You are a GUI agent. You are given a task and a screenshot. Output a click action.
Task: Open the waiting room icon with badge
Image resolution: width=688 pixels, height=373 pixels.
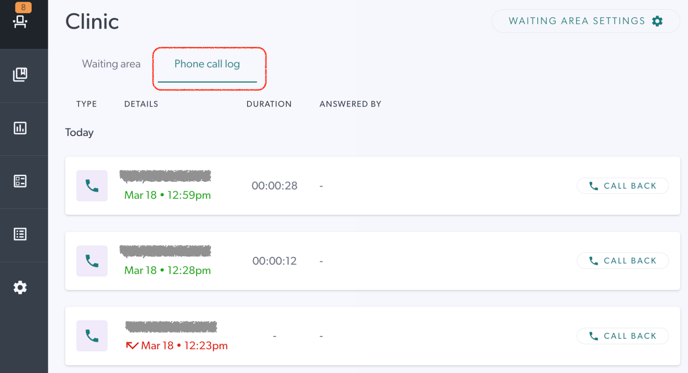click(x=20, y=20)
